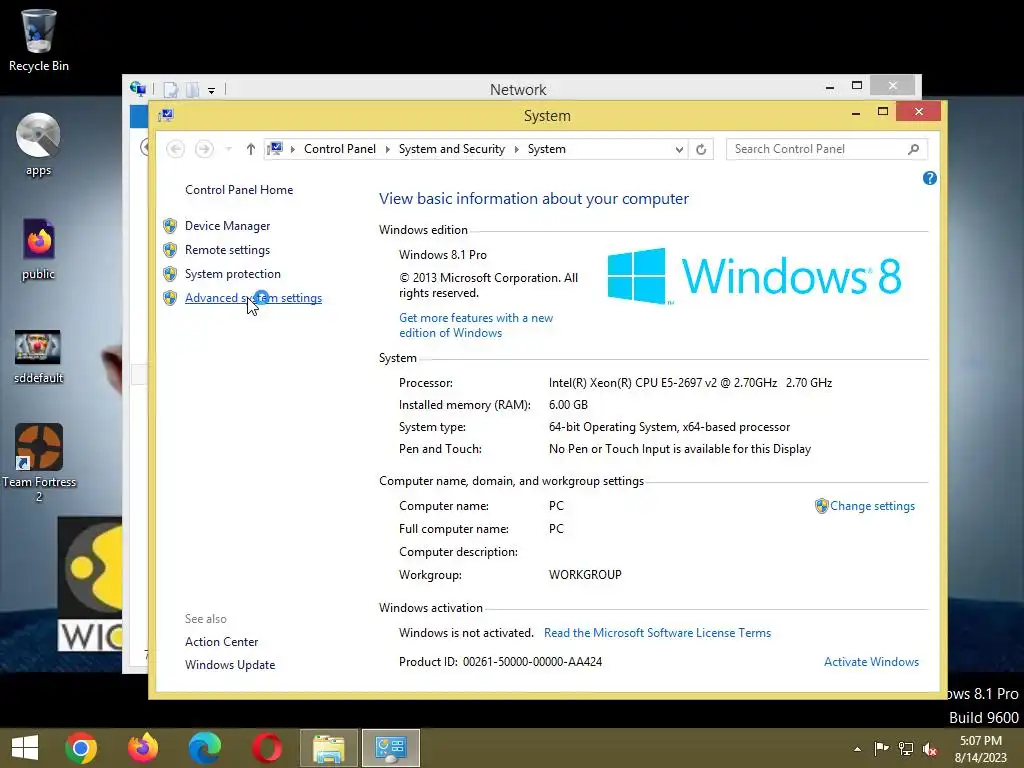Click the Forward navigation arrow

pyautogui.click(x=204, y=150)
